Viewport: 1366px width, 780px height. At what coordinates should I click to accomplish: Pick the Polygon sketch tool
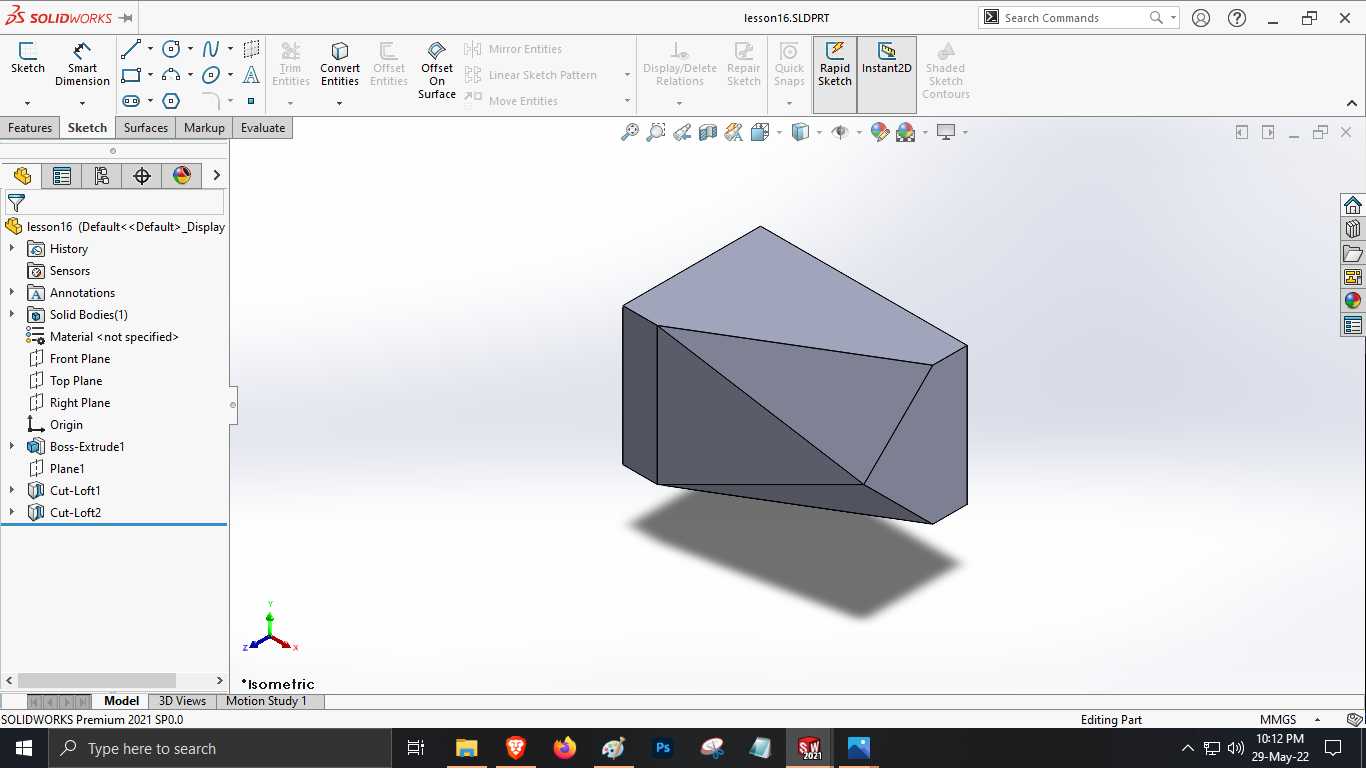(171, 101)
